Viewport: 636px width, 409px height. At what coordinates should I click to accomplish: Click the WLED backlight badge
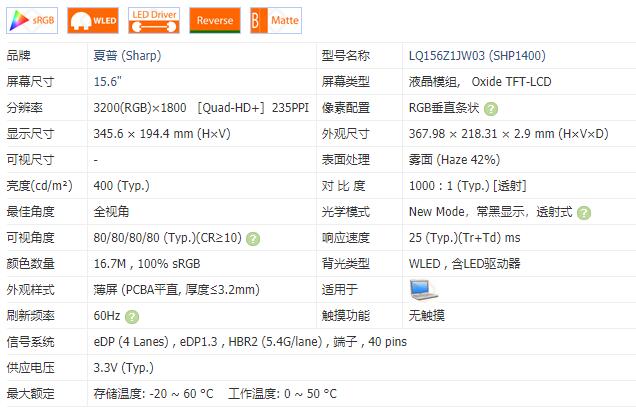point(93,20)
